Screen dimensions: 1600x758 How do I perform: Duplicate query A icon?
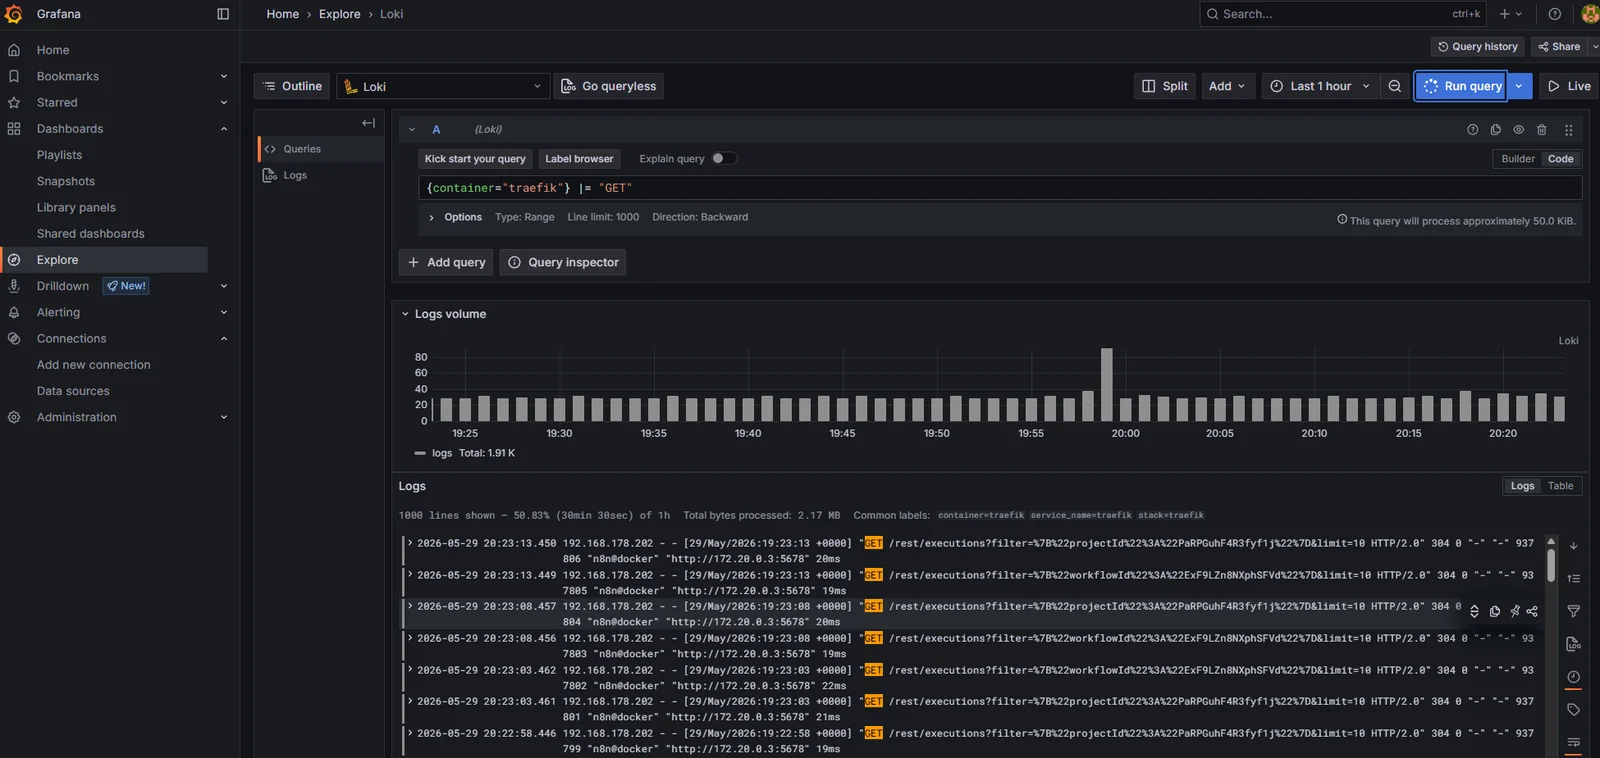(1495, 130)
